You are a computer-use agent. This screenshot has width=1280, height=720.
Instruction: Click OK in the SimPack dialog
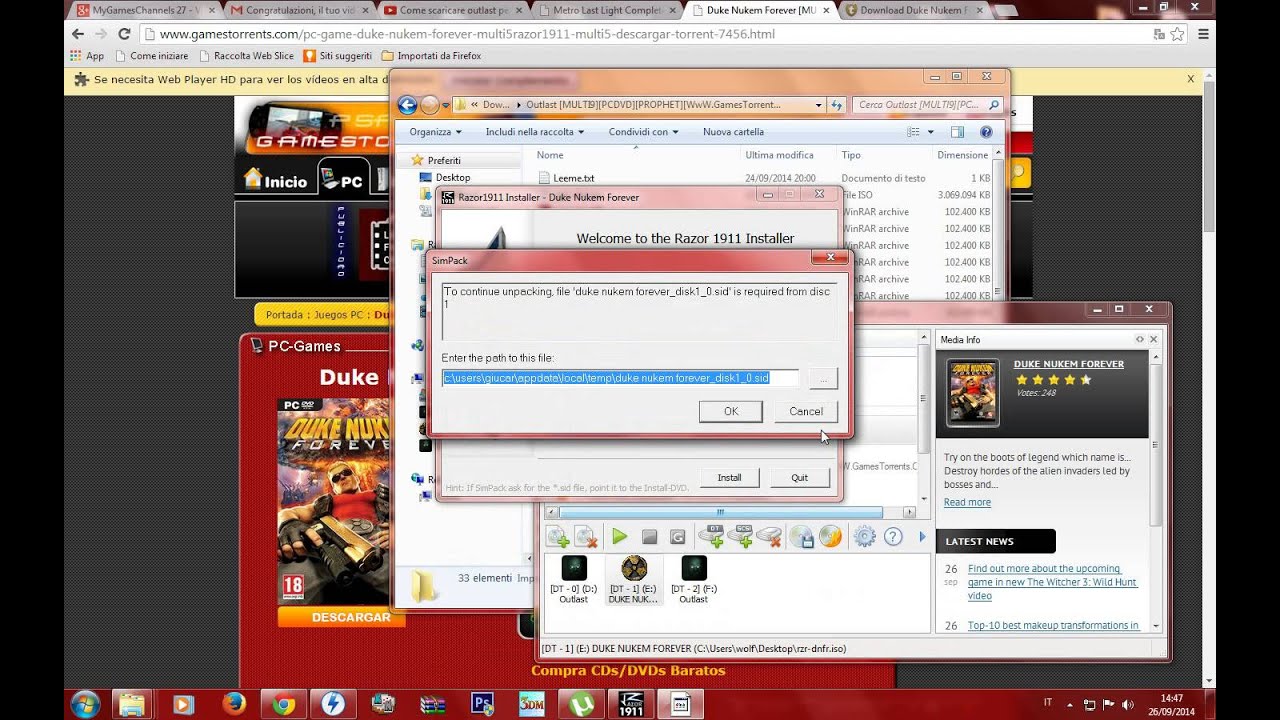(x=731, y=411)
